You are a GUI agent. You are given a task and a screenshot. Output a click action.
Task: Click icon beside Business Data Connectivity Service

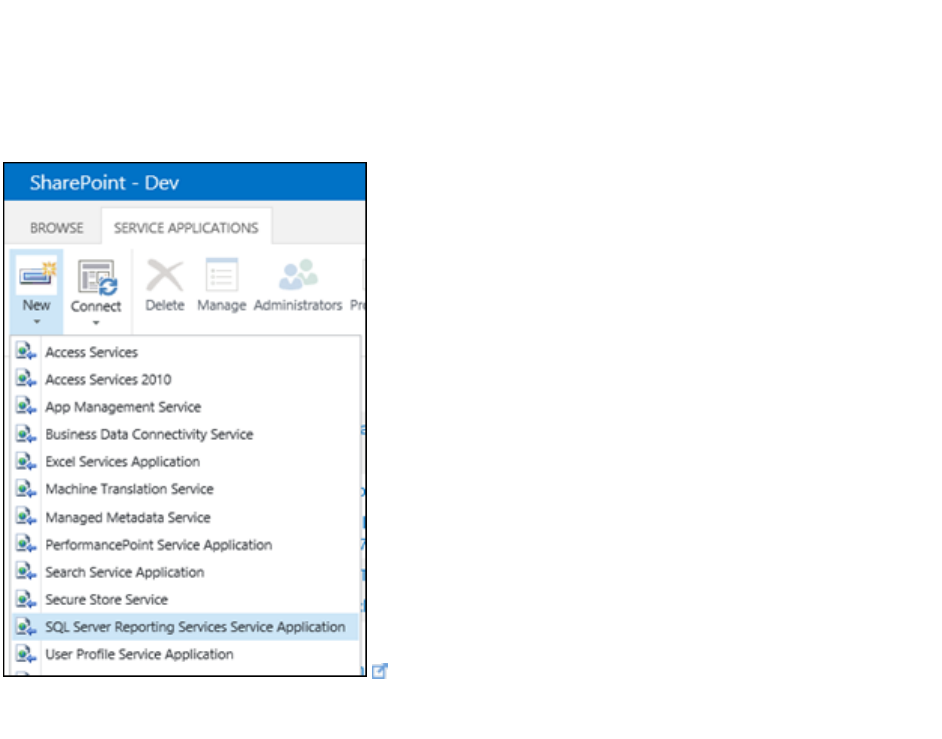[x=26, y=434]
